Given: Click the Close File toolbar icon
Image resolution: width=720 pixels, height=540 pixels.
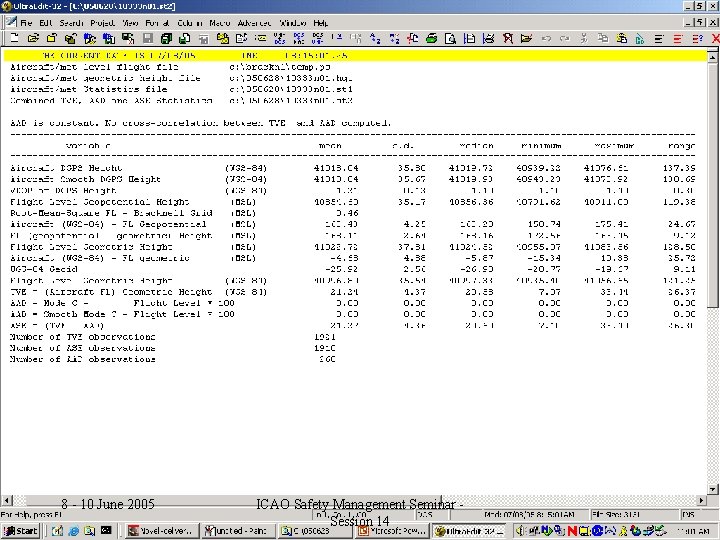Looking at the screenshot, I should [x=51, y=39].
